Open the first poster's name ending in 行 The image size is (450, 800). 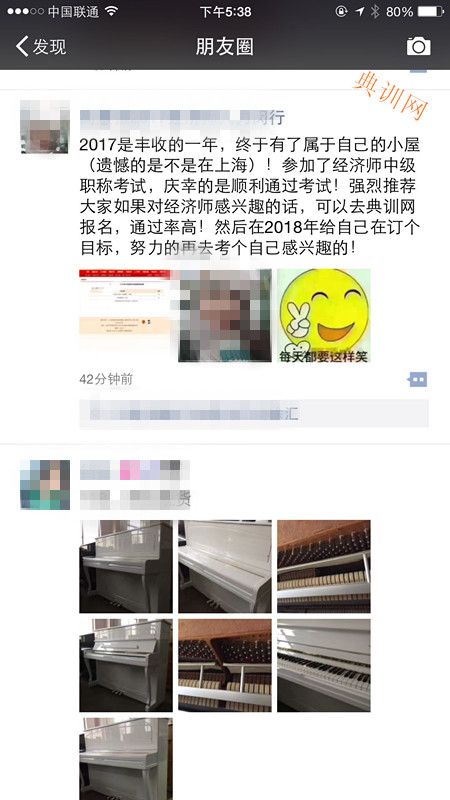[182, 118]
